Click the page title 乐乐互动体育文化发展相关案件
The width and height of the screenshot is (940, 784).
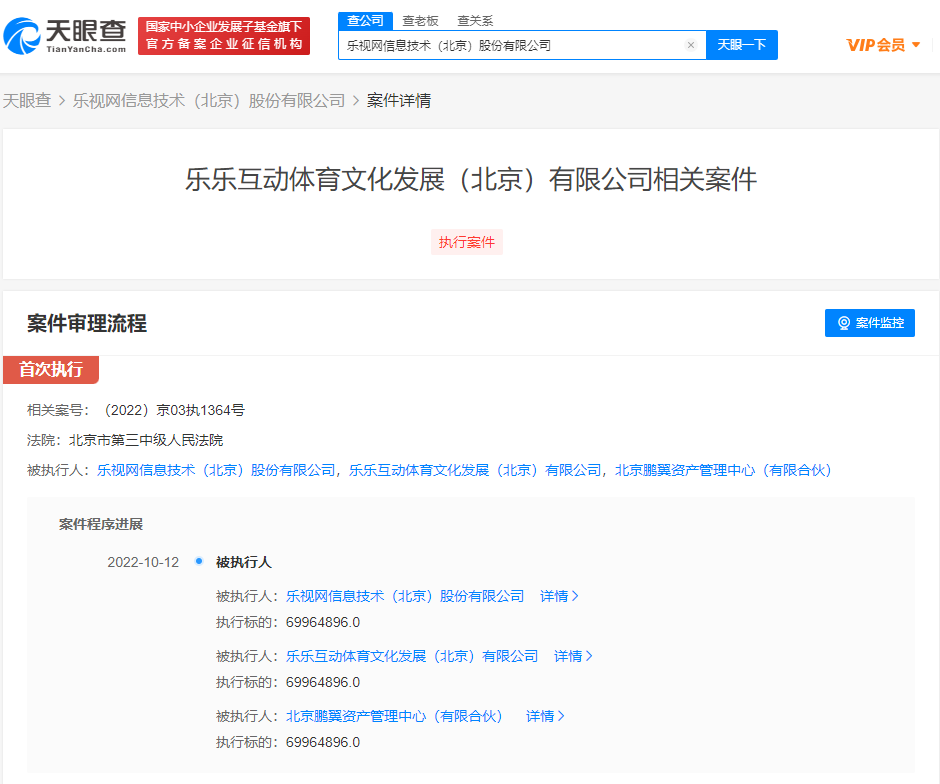(471, 179)
